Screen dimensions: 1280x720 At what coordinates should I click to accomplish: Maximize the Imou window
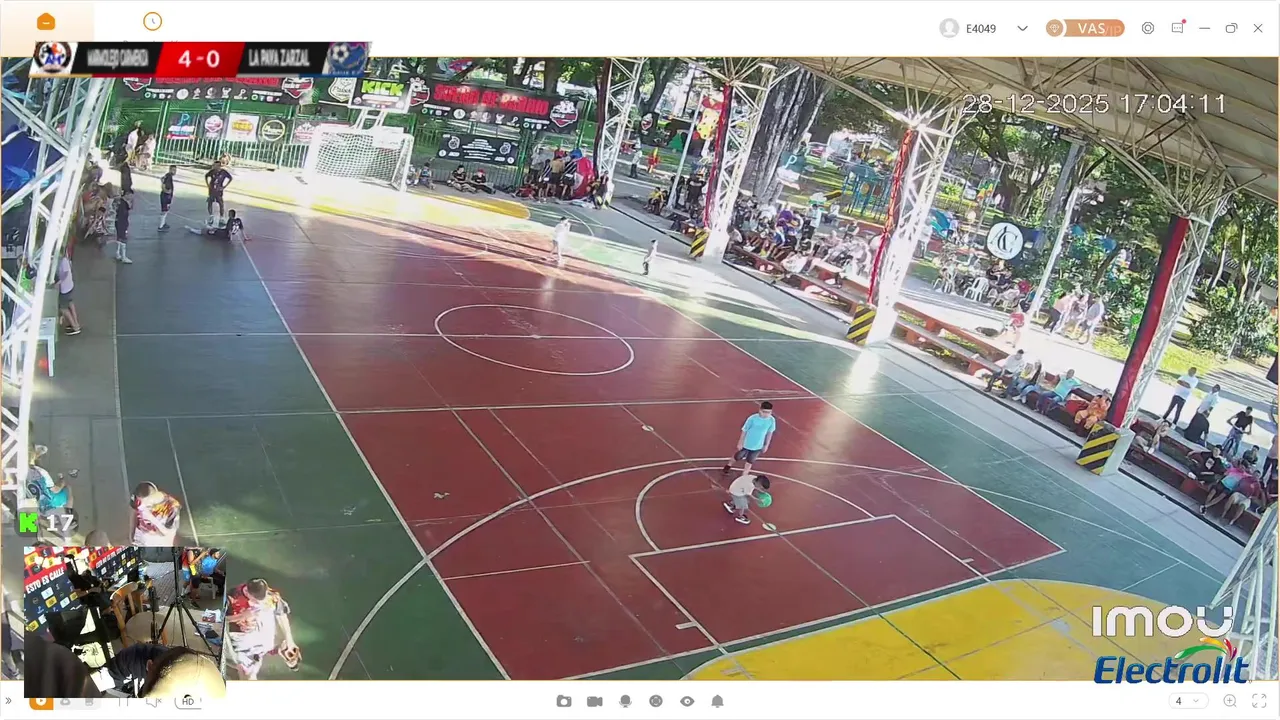[1231, 28]
